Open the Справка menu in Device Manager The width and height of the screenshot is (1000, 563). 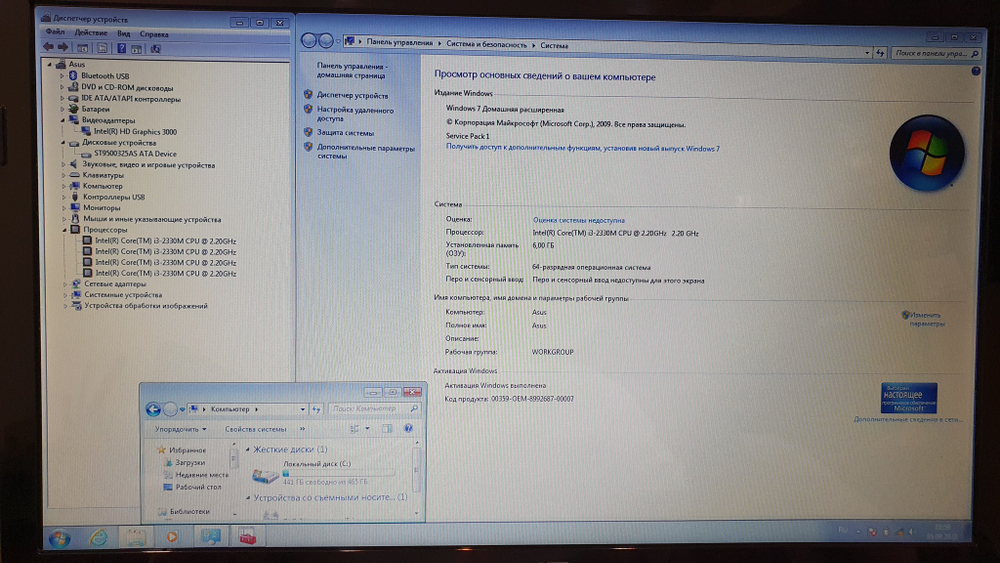click(154, 34)
